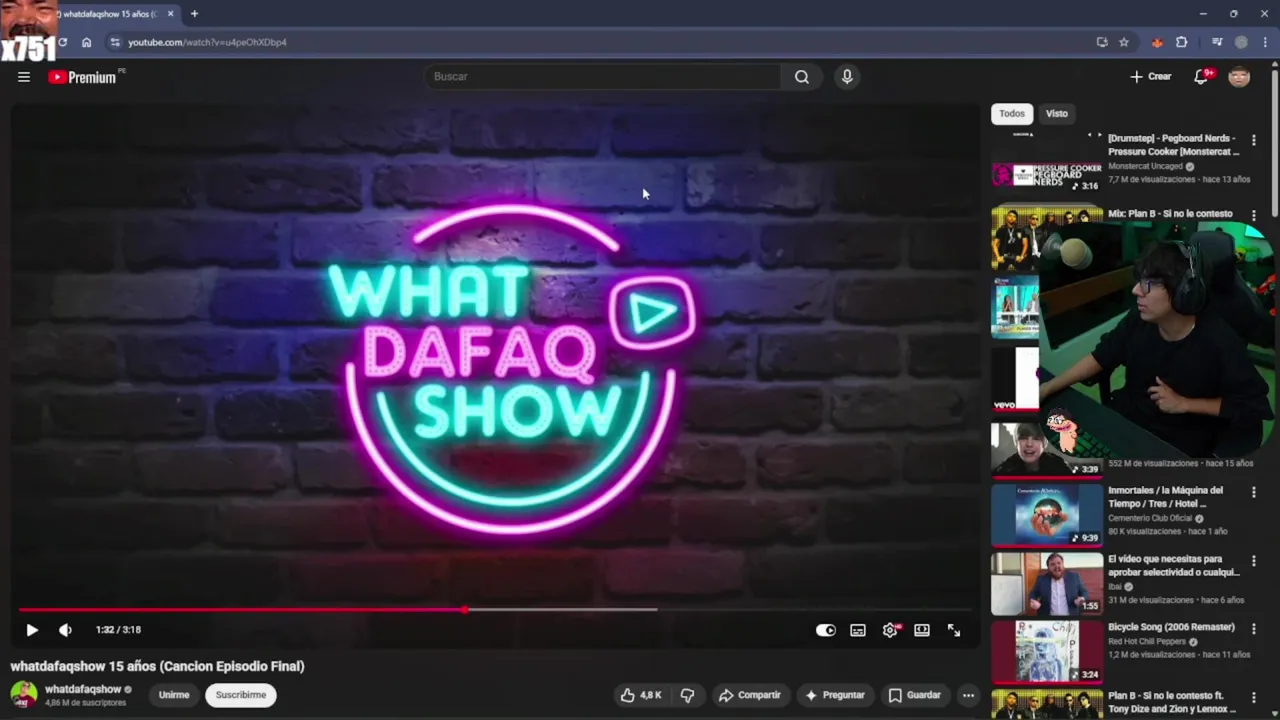Open the notifications bell
Screen dimensions: 1280x720
click(x=1202, y=77)
